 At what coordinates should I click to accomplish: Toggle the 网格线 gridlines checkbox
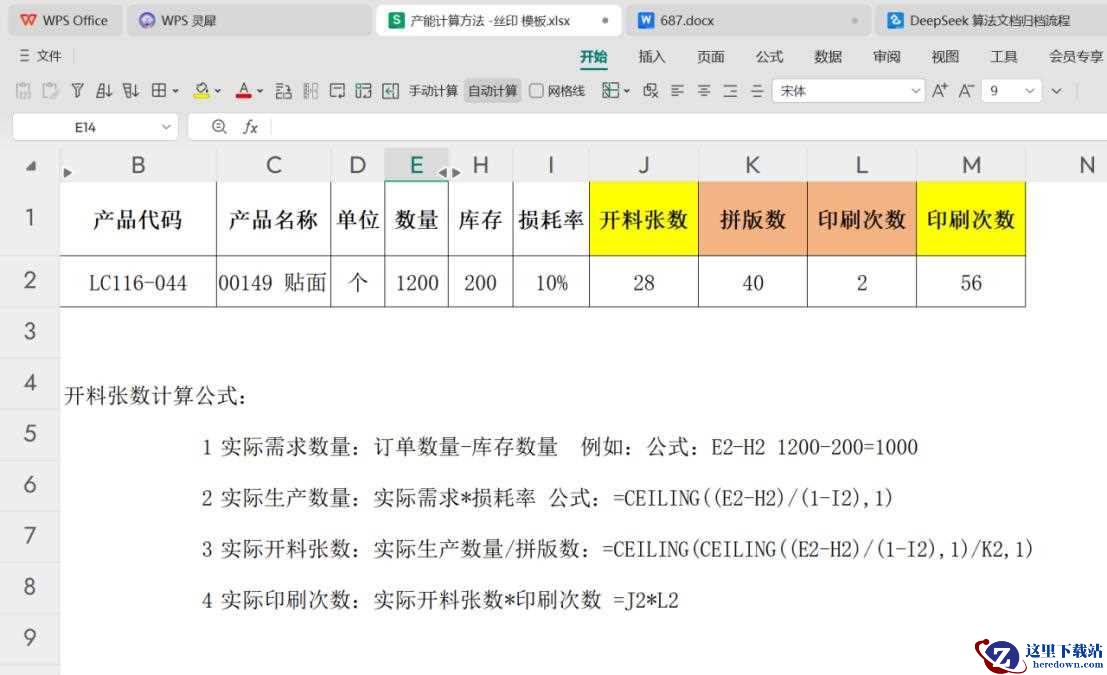pos(537,90)
